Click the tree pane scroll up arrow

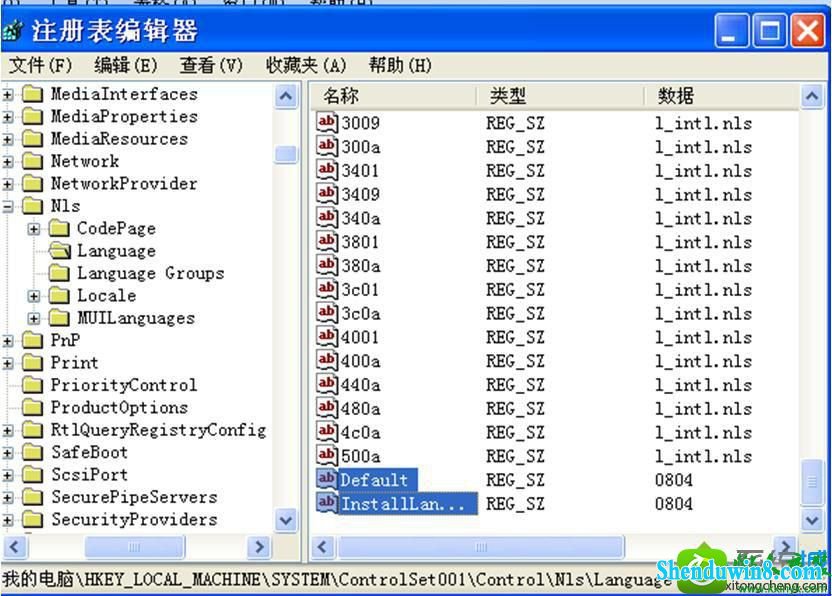286,97
